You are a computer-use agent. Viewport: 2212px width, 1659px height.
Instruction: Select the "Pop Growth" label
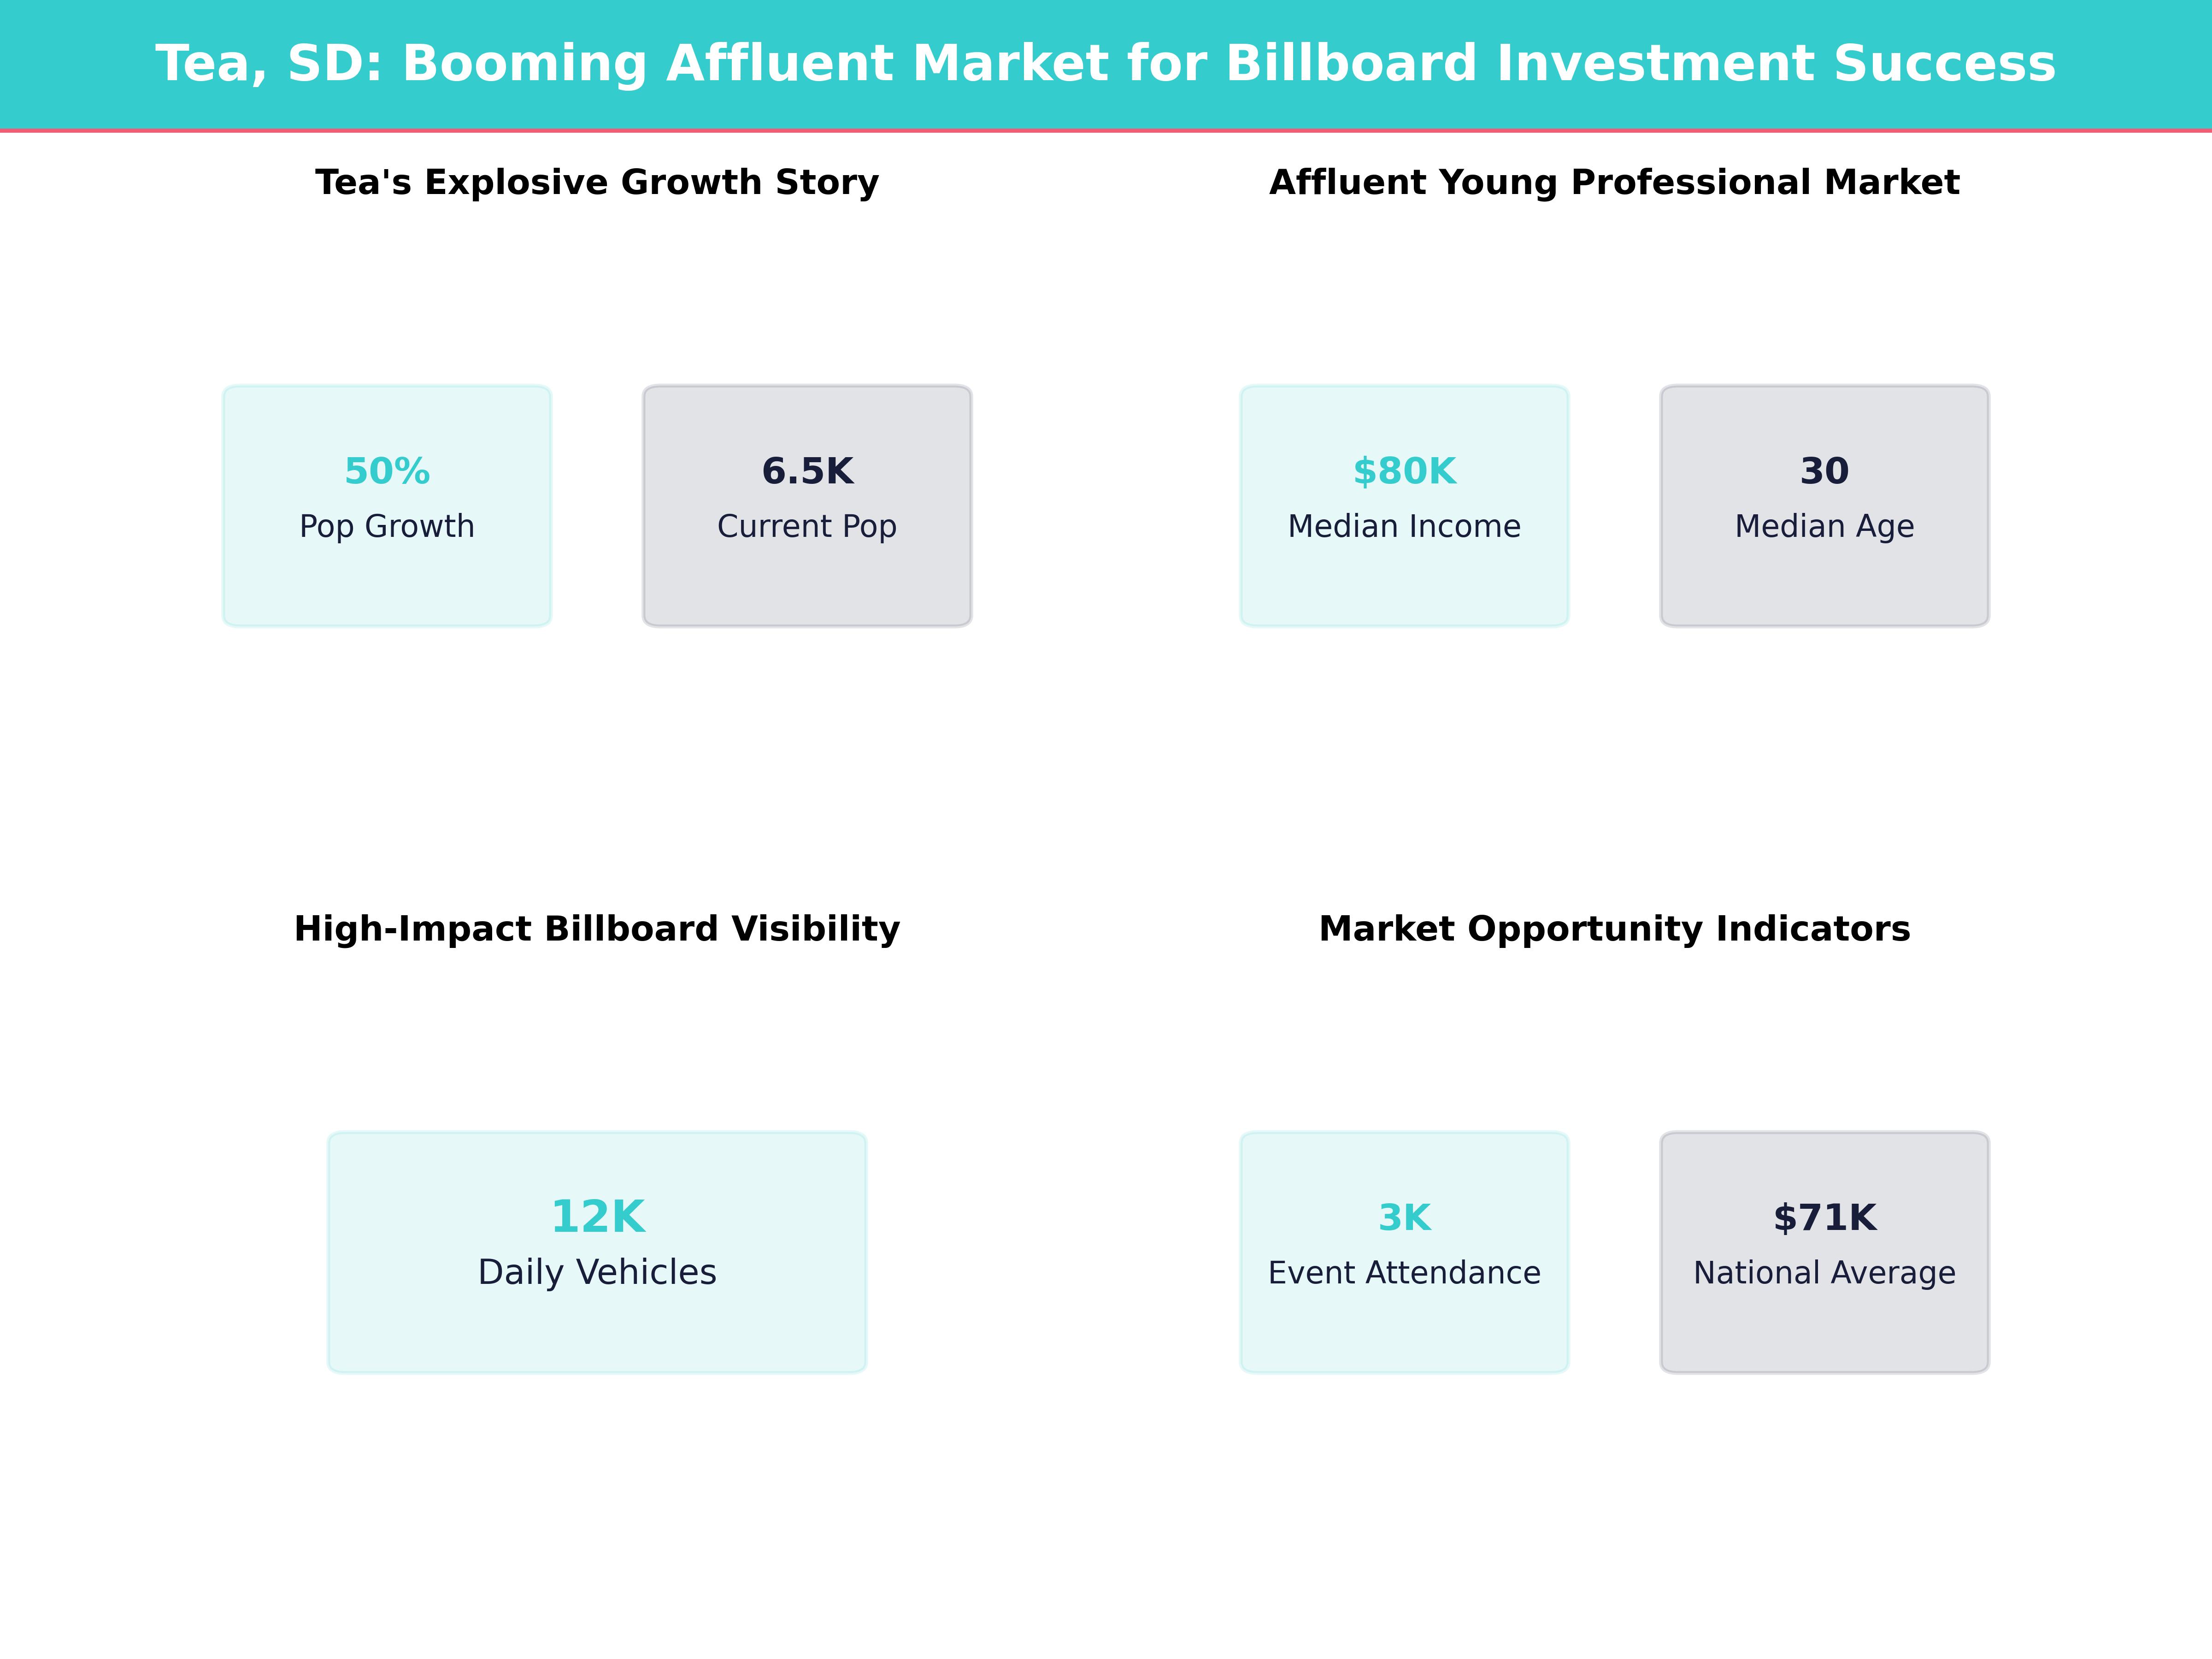click(x=387, y=526)
